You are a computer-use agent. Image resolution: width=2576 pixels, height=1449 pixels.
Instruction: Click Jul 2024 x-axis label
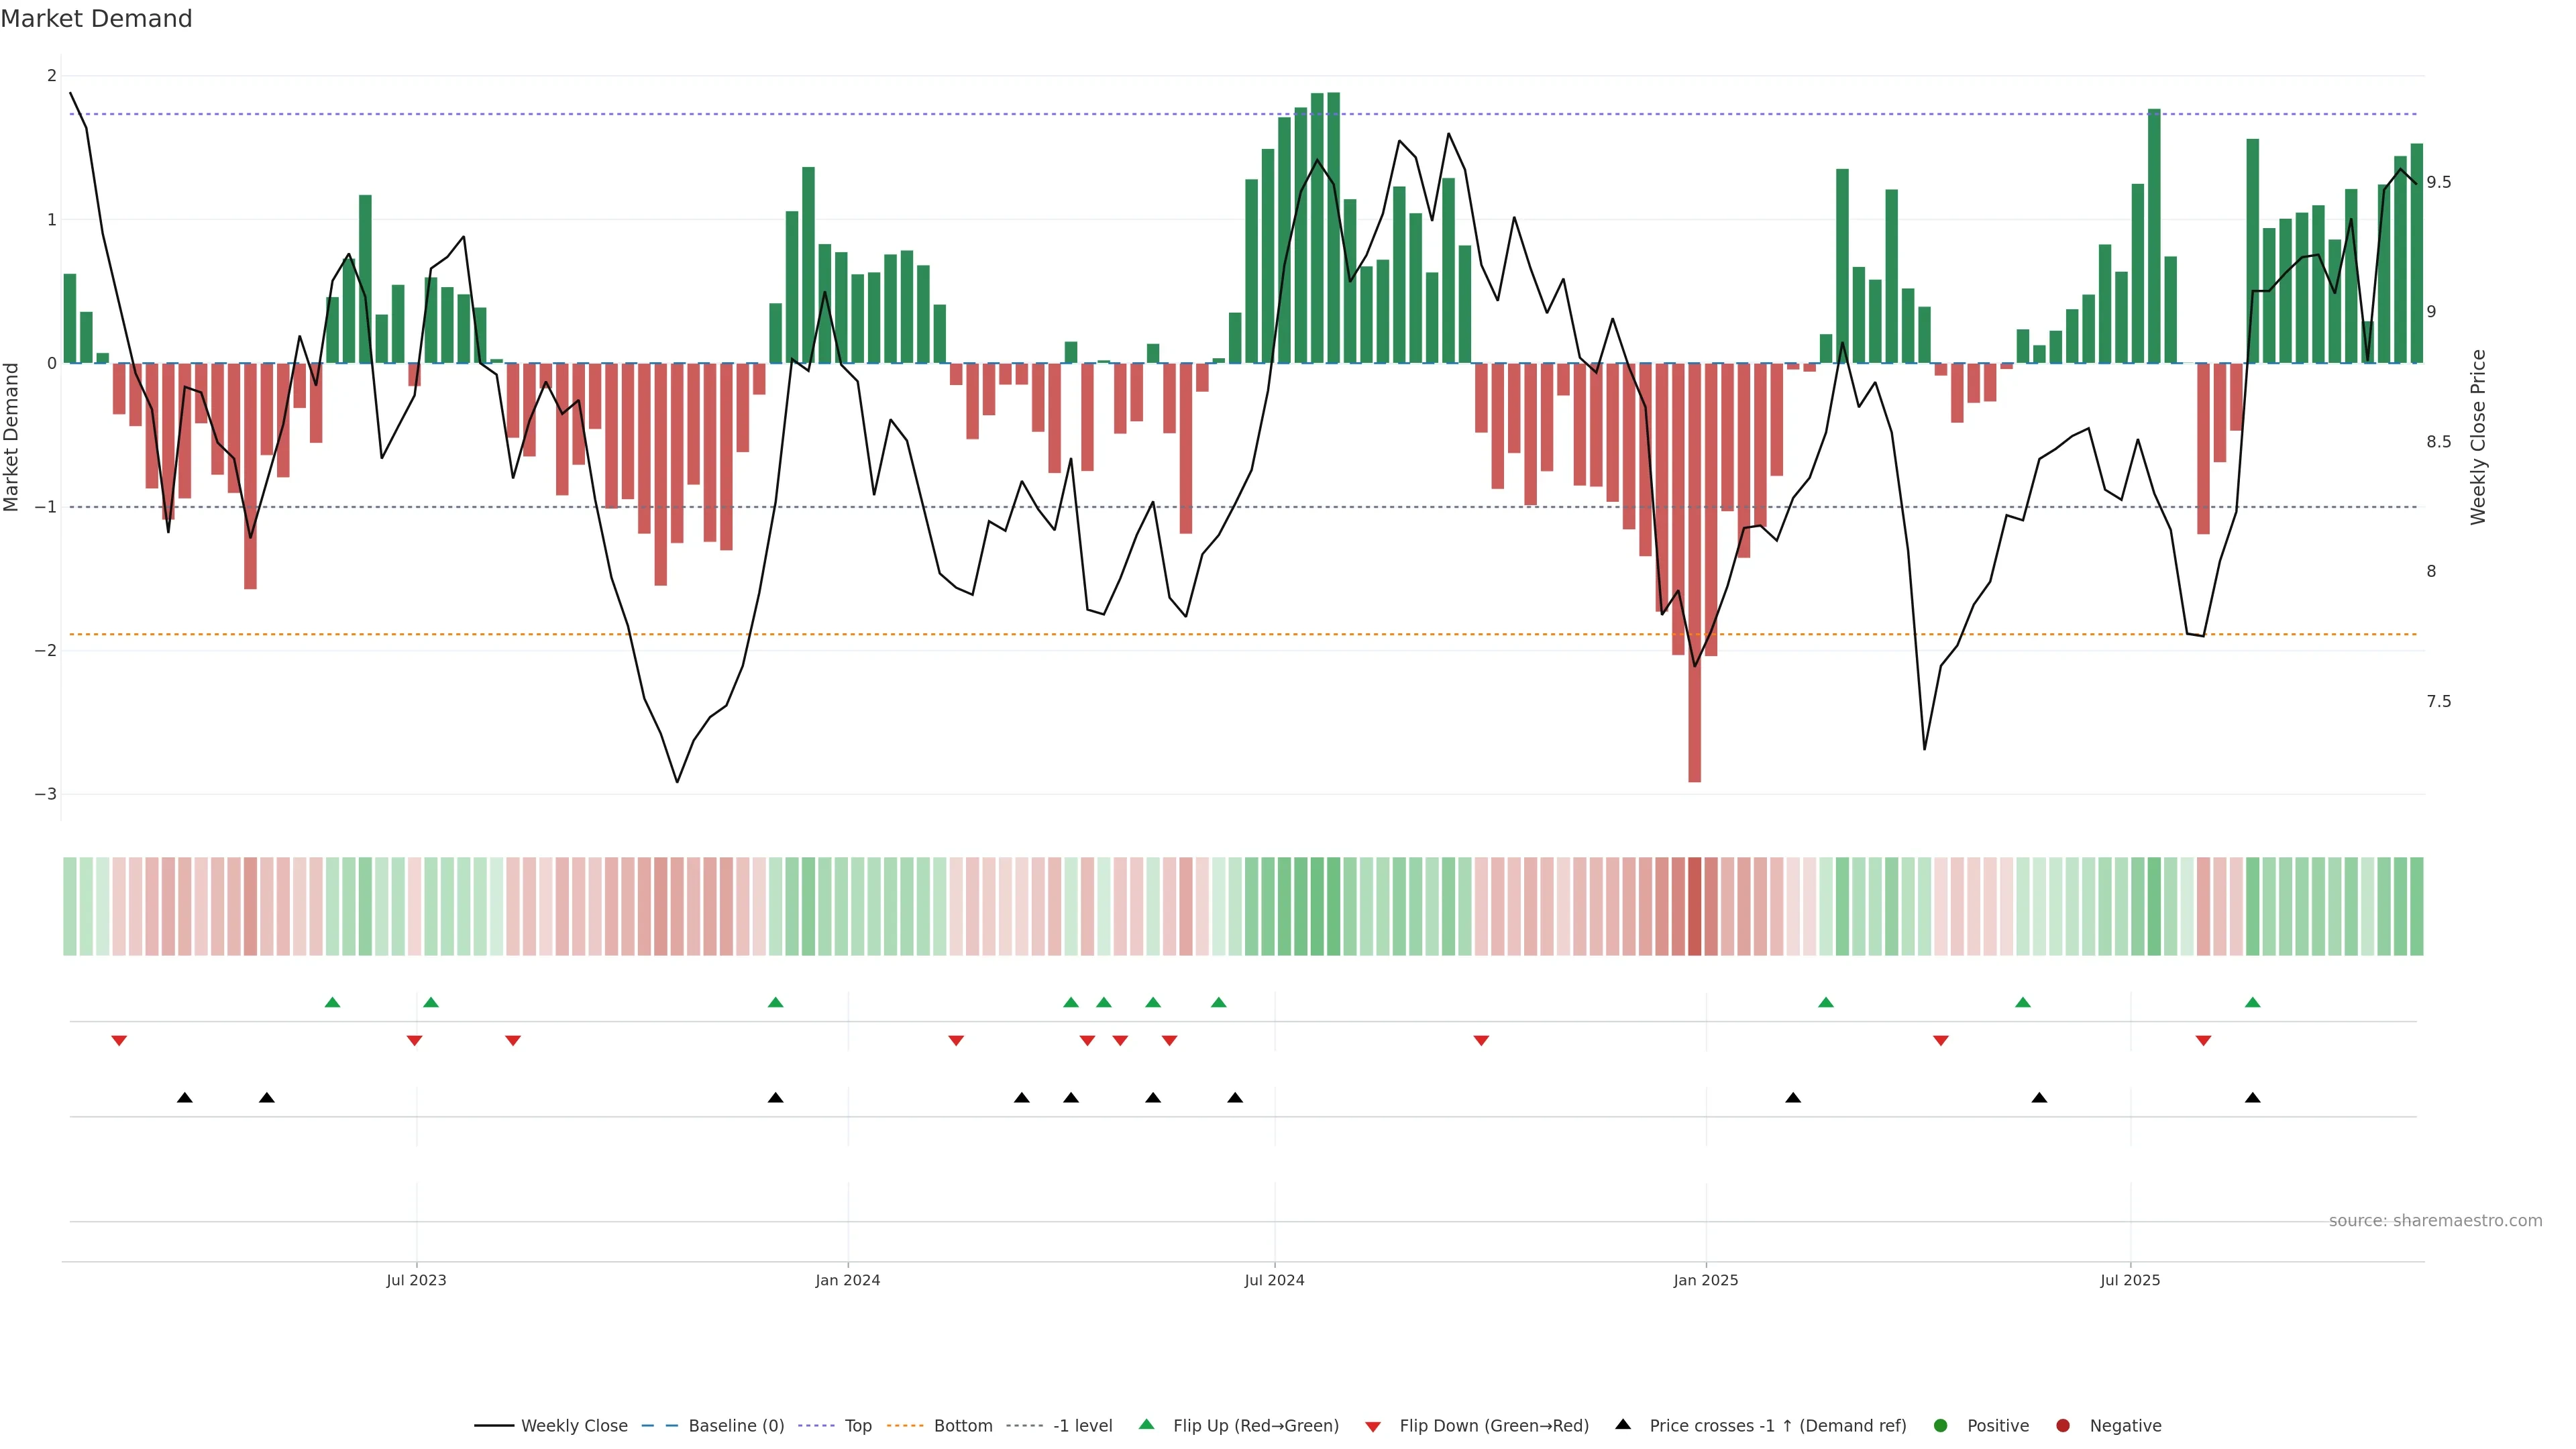point(1274,1280)
